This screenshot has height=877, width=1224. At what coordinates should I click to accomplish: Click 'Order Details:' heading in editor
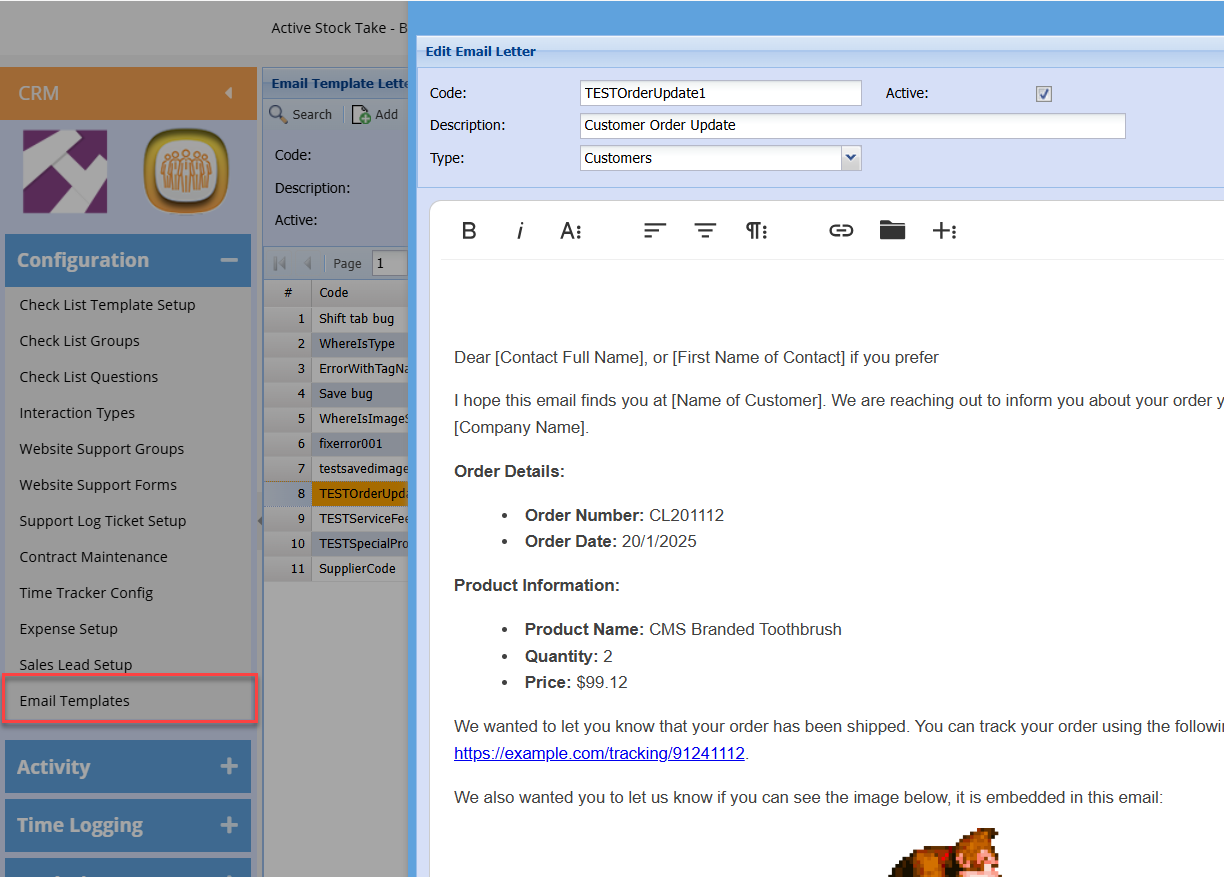pyautogui.click(x=509, y=472)
